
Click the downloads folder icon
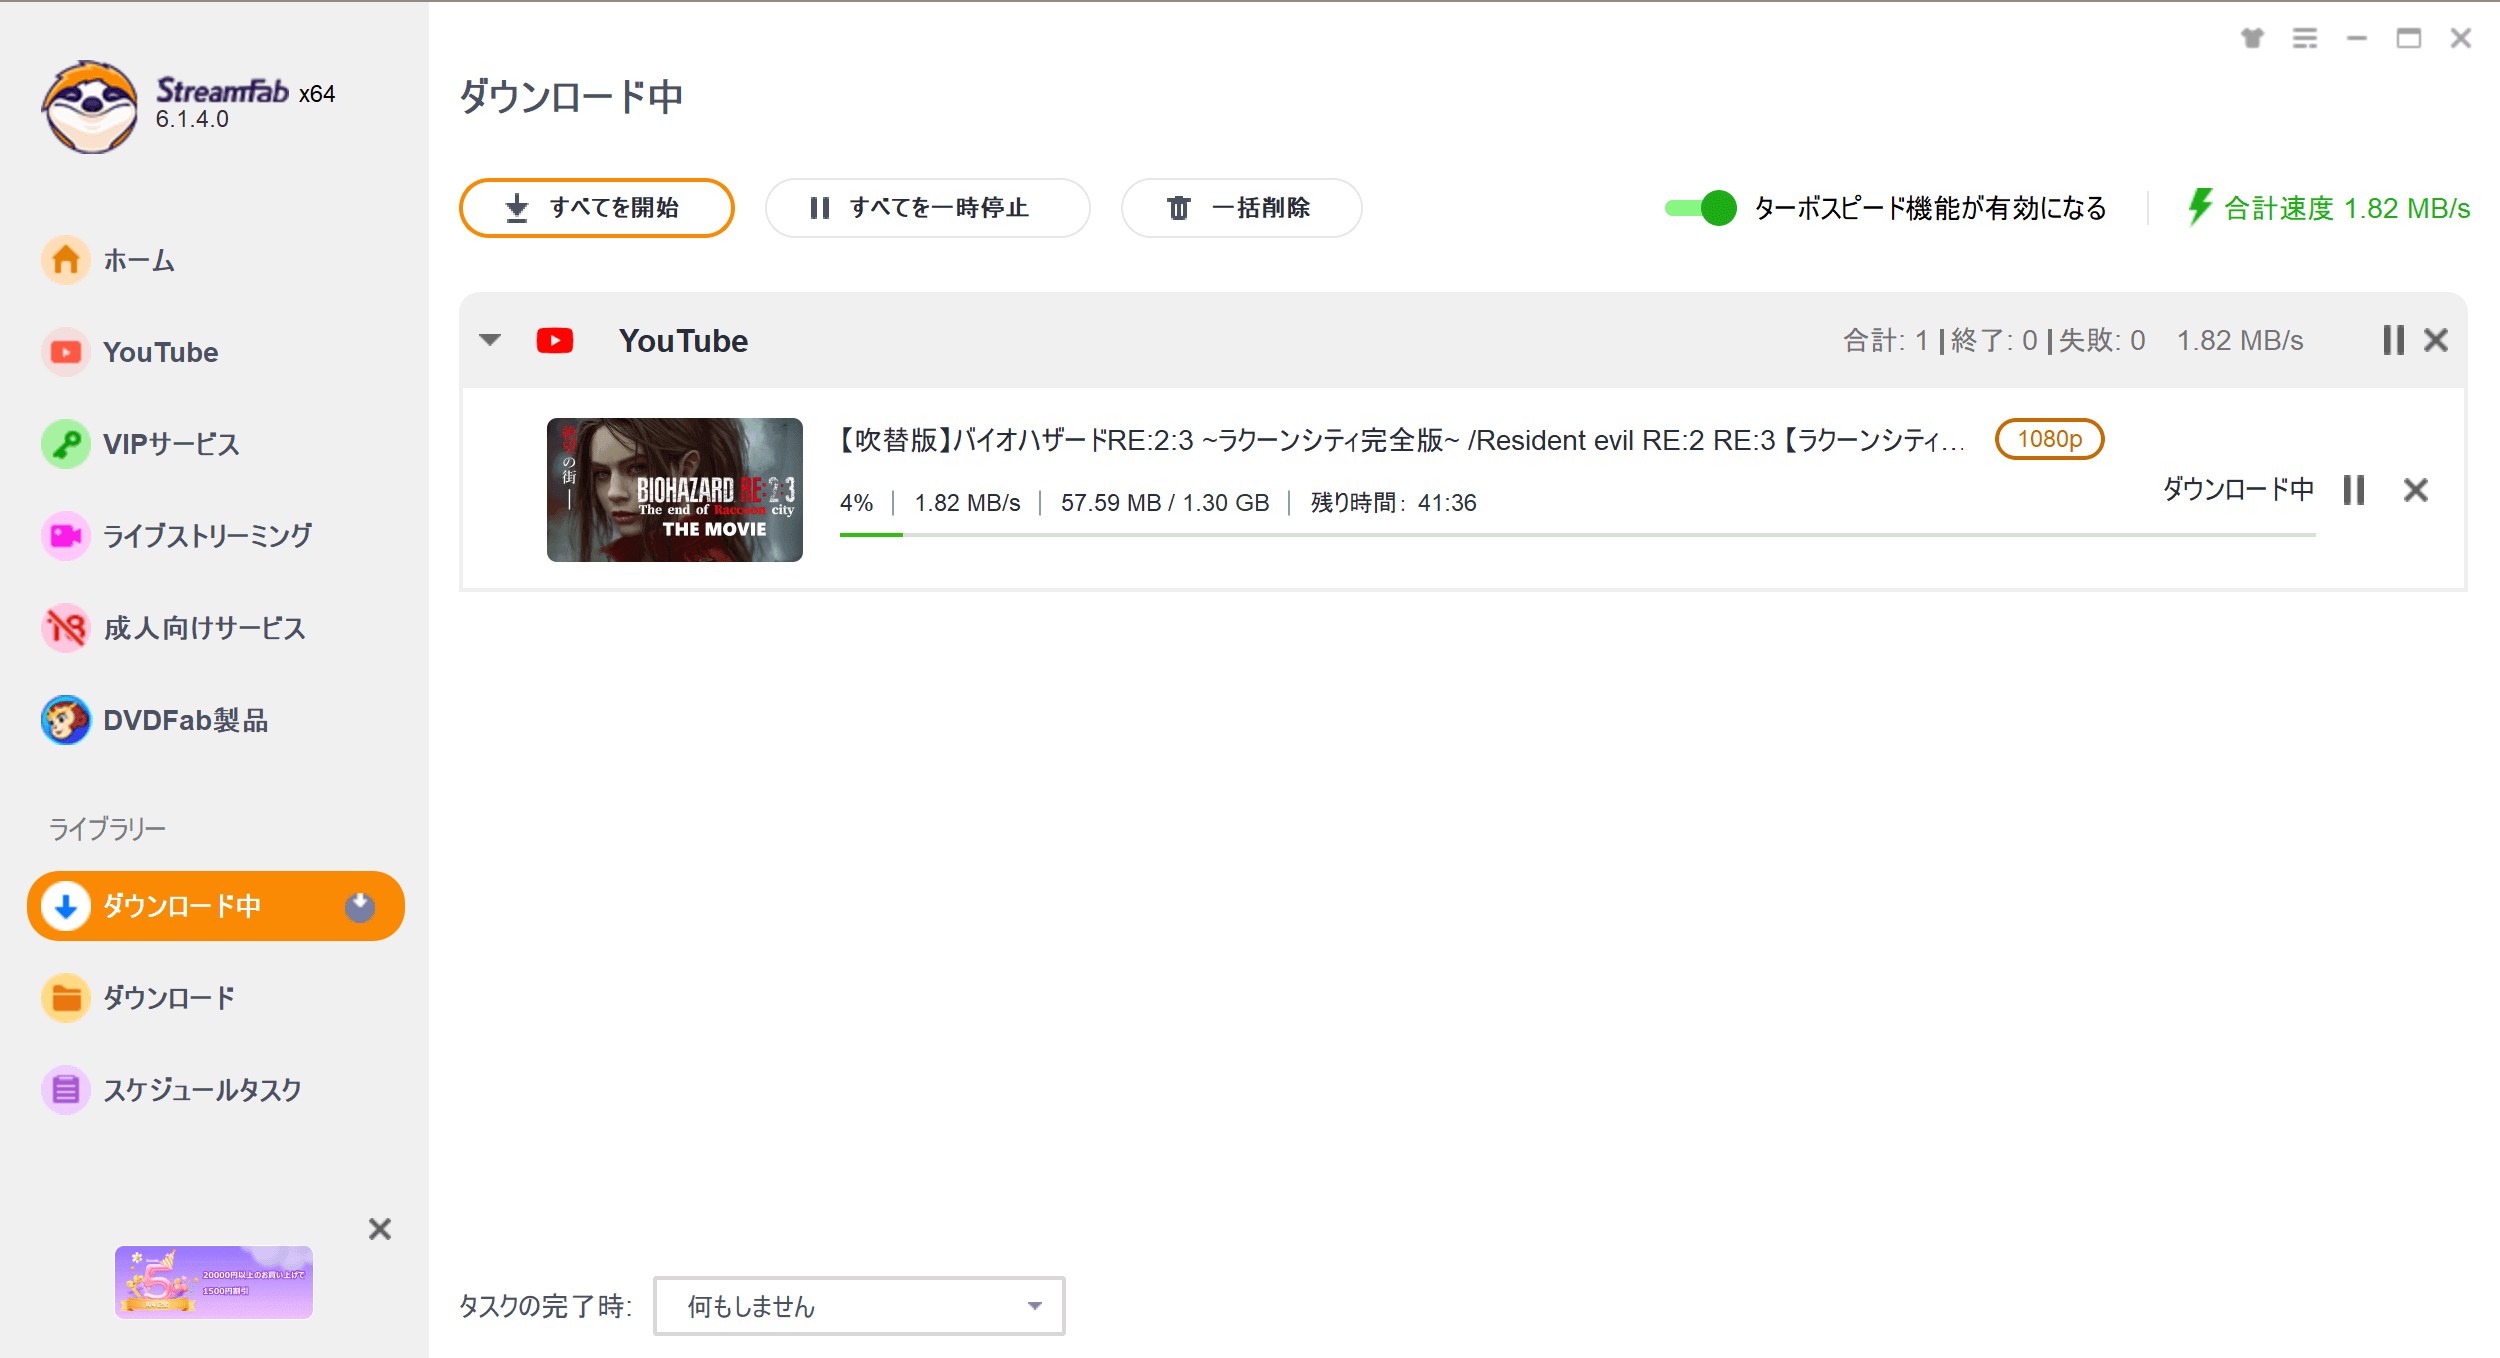click(66, 998)
